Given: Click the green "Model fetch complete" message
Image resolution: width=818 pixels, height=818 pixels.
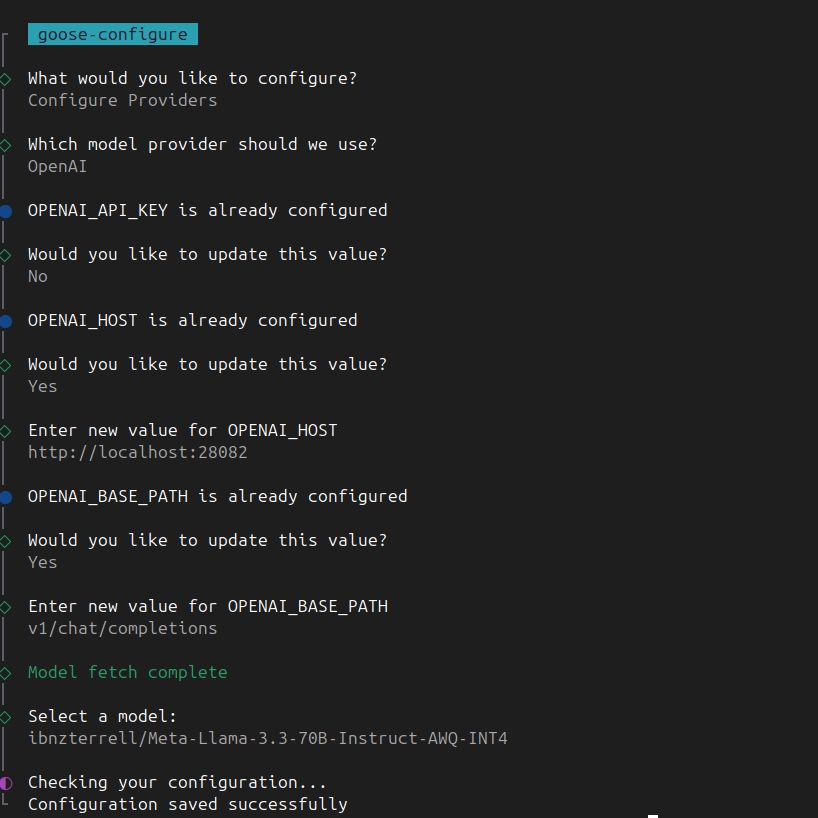Looking at the screenshot, I should (x=127, y=672).
